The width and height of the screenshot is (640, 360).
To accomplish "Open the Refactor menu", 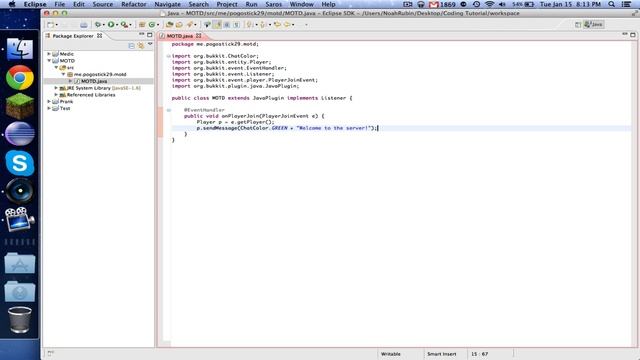I will click(133, 4).
